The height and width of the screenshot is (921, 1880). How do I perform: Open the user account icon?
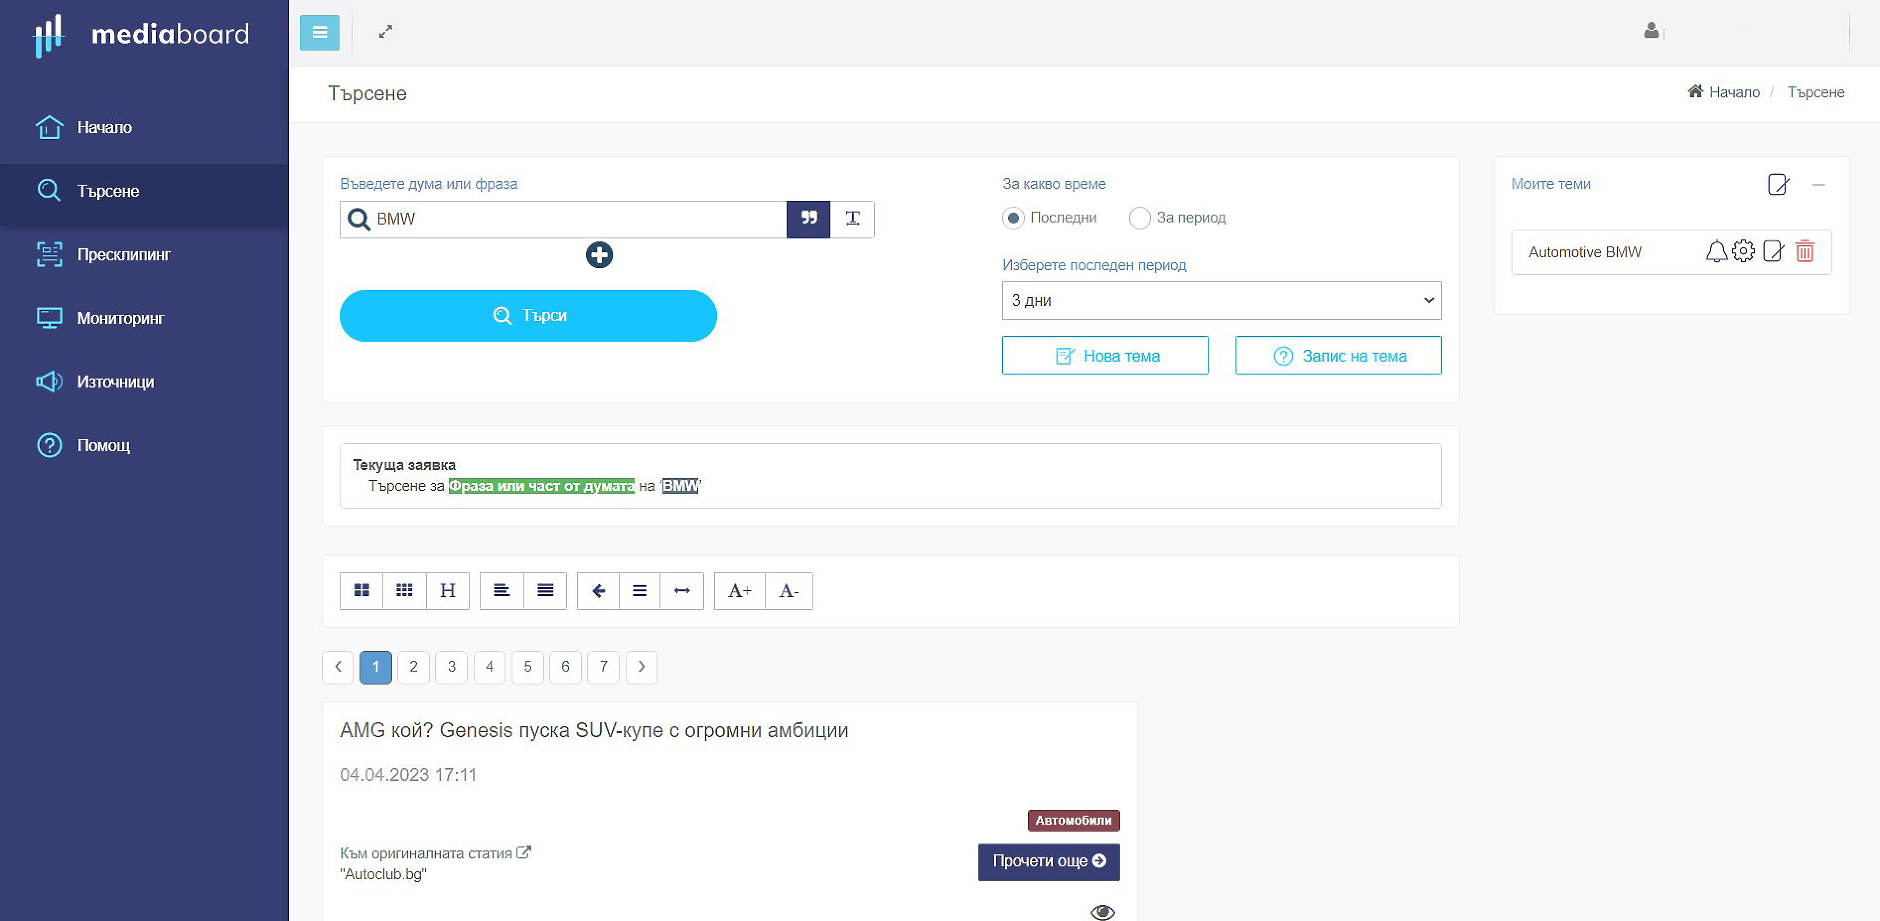click(x=1651, y=31)
